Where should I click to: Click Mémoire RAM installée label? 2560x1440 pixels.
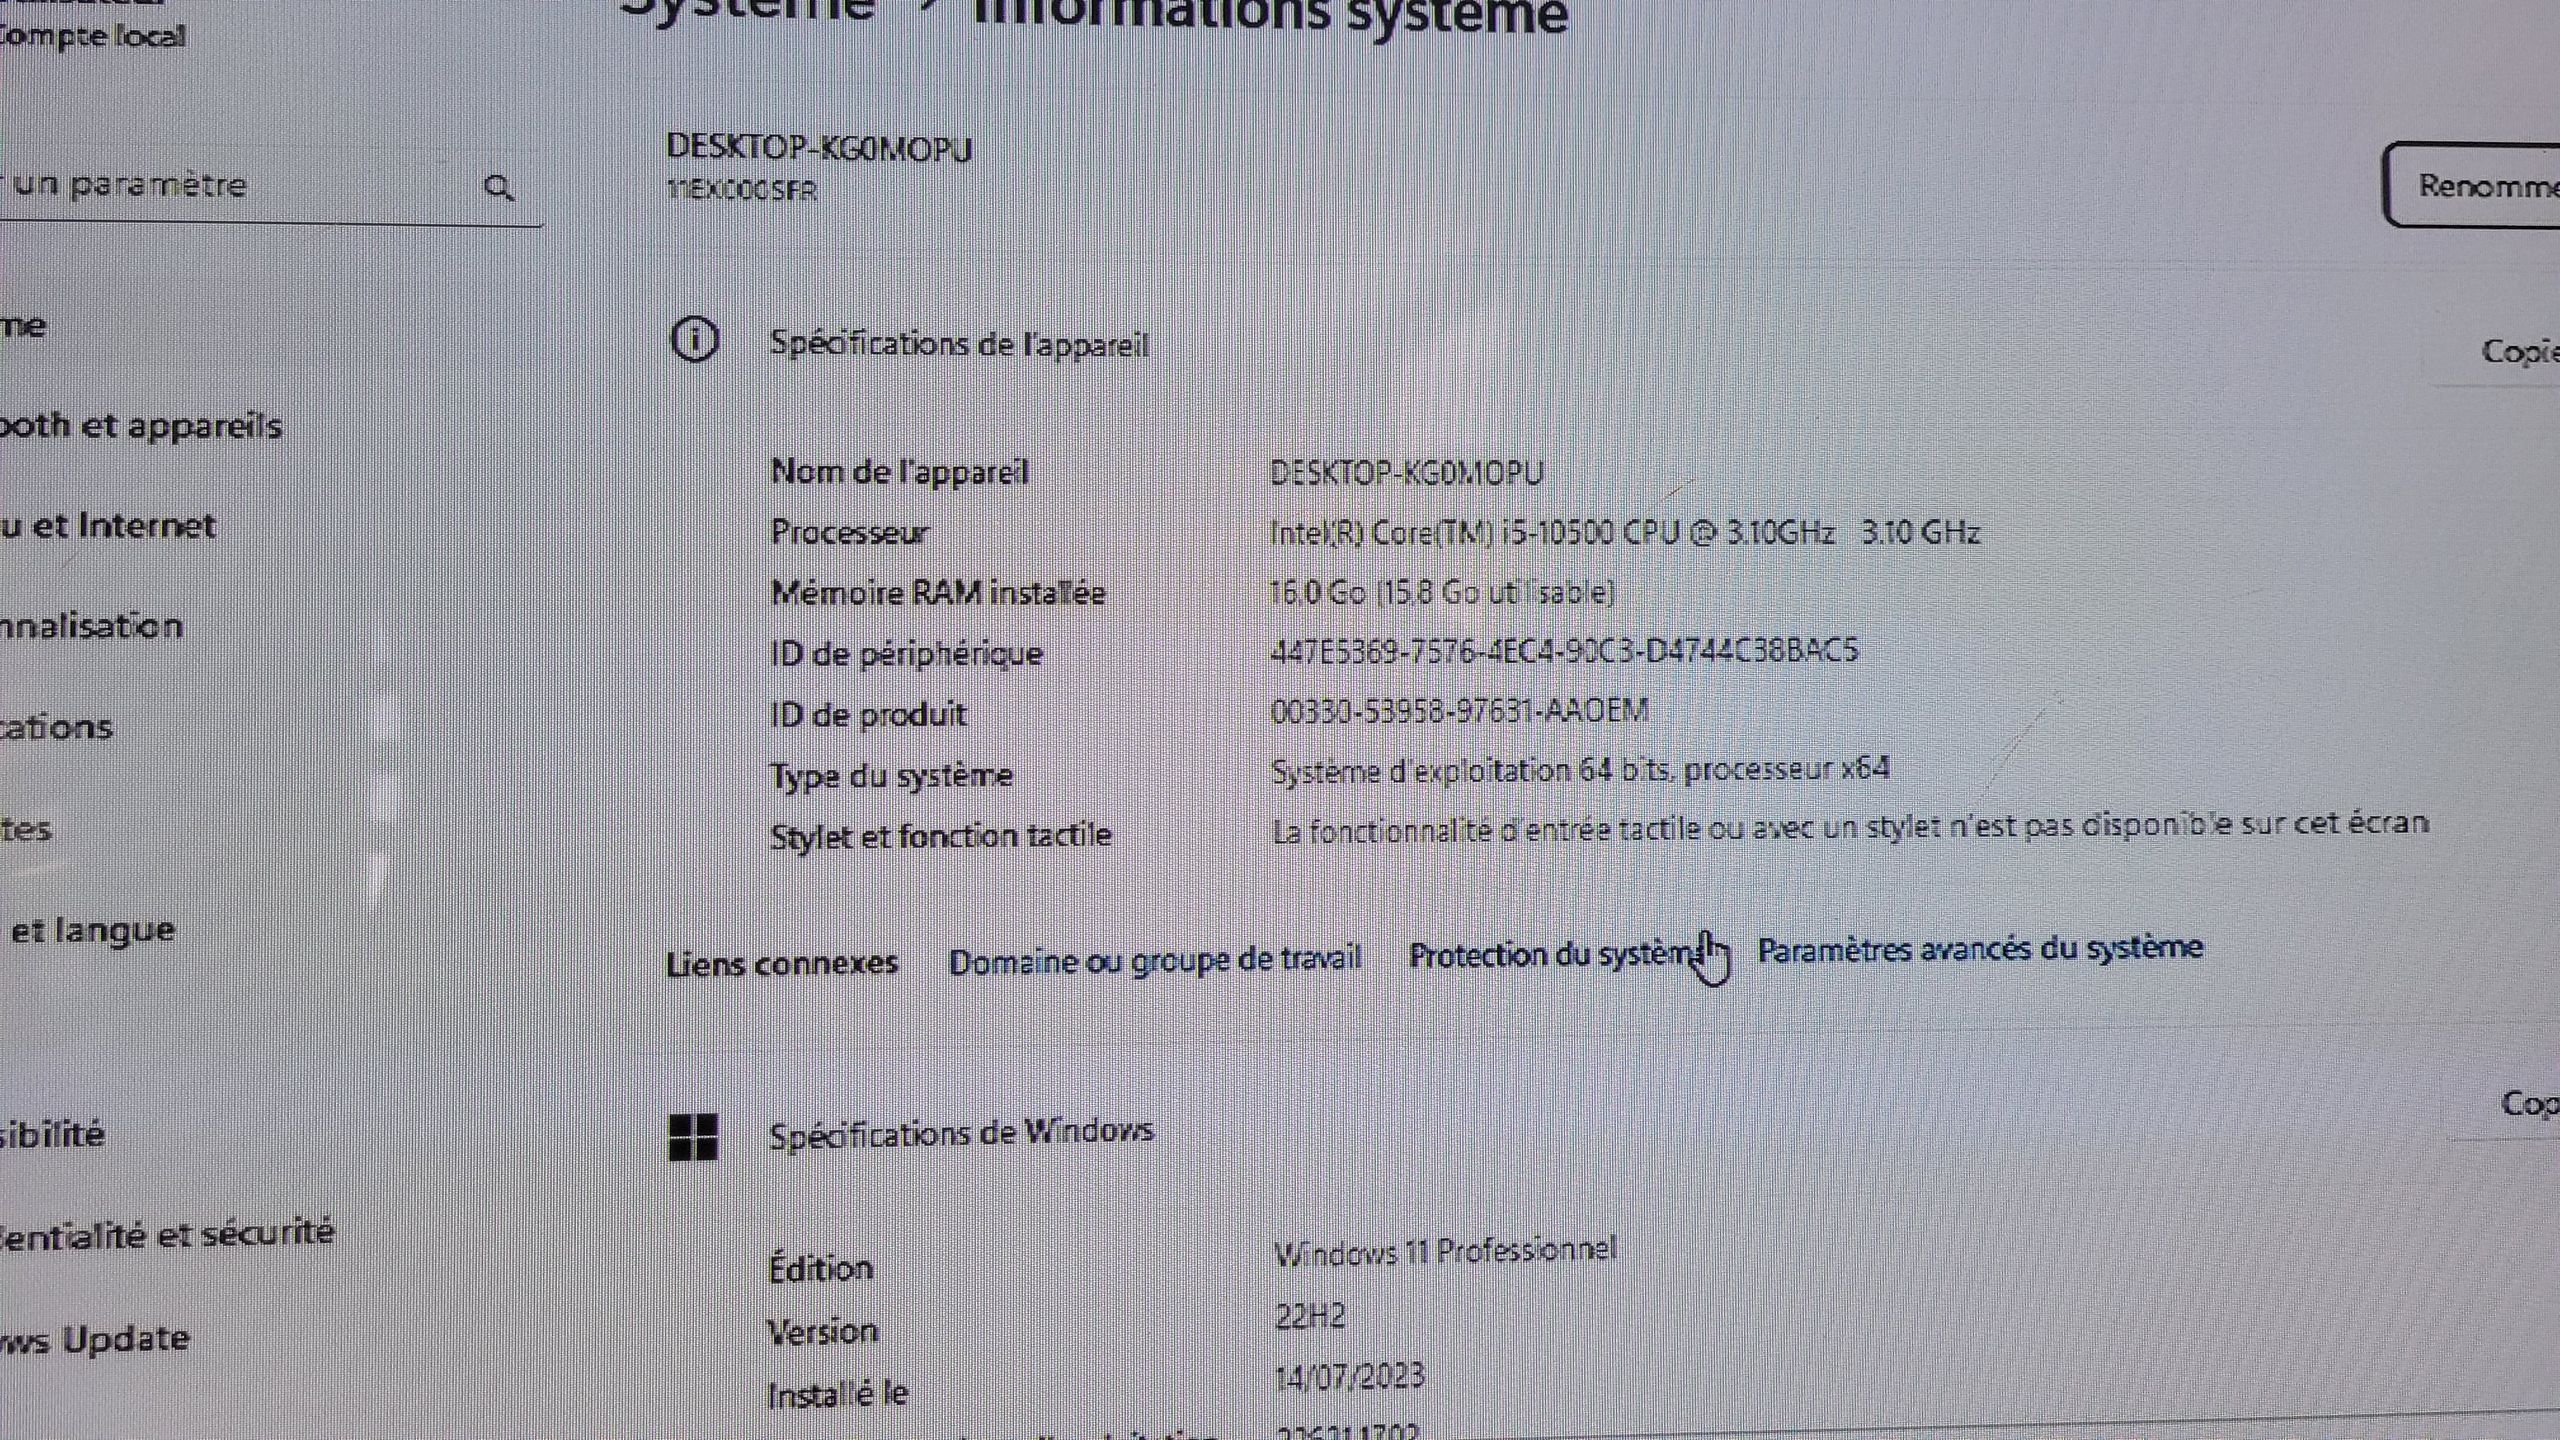[938, 593]
